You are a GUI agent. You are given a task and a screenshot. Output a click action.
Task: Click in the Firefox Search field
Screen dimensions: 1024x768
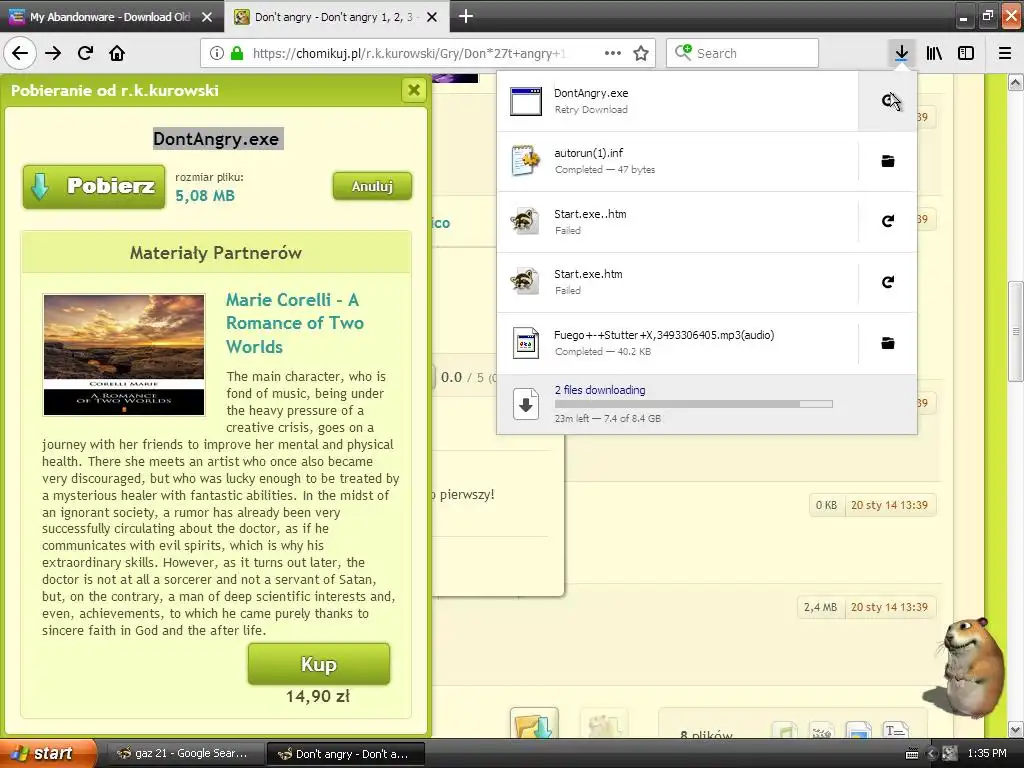[743, 54]
